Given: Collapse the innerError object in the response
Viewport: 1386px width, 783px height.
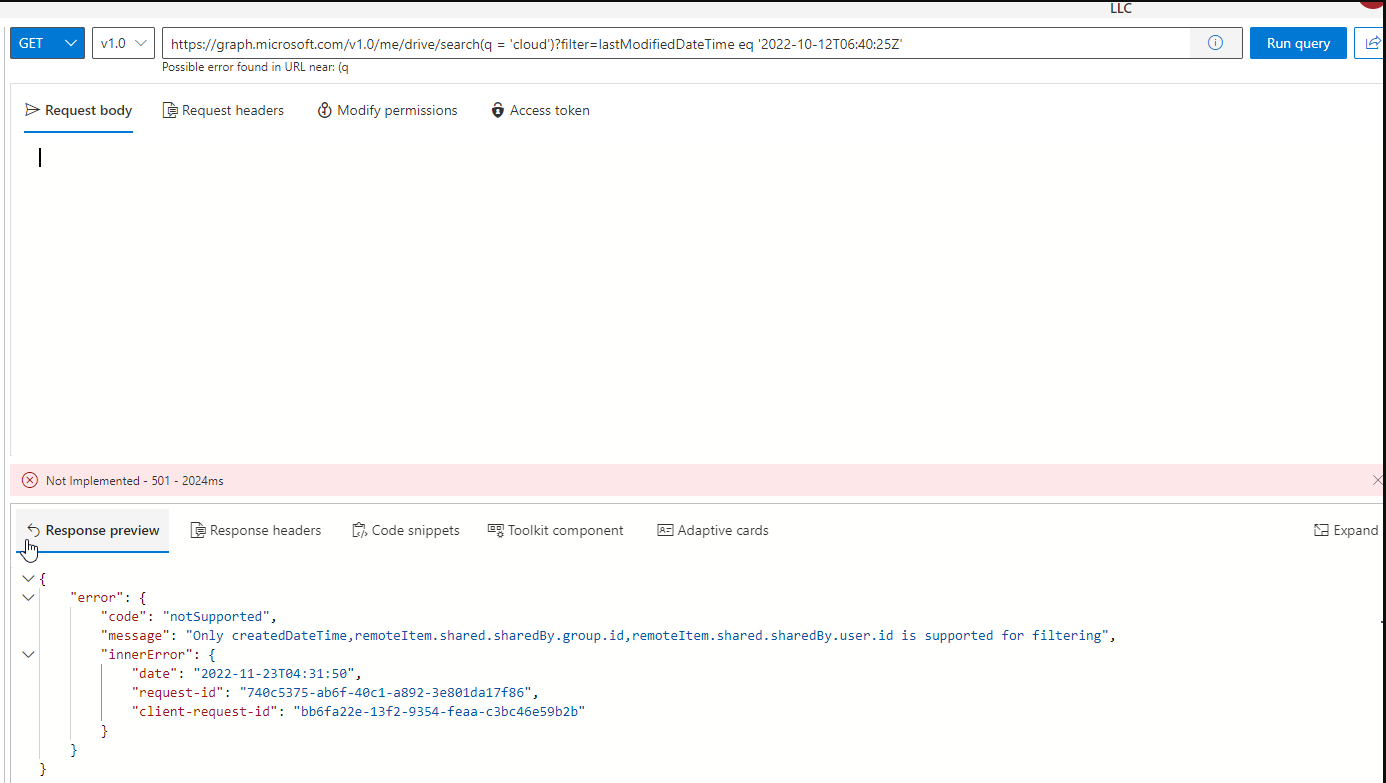Looking at the screenshot, I should (x=28, y=654).
